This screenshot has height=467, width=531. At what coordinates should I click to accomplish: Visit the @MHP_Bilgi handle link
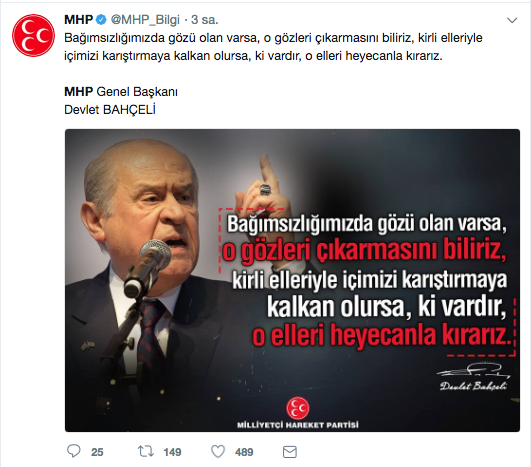click(x=145, y=20)
